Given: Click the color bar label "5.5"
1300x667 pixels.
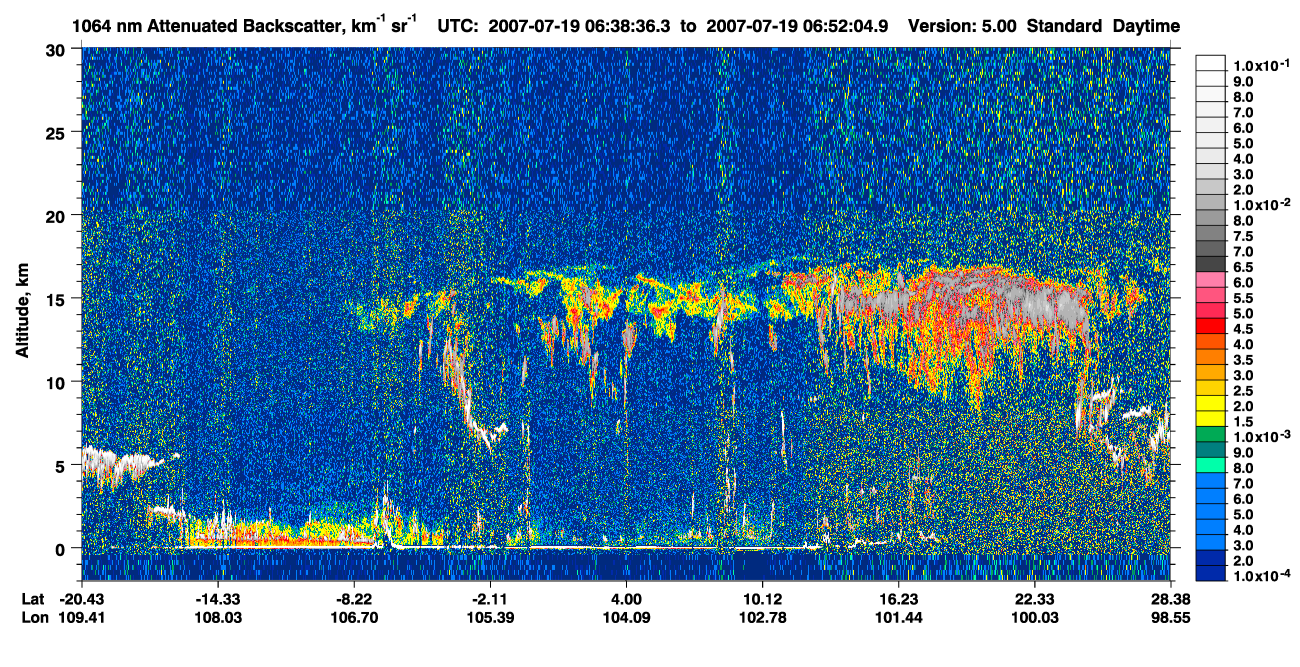Looking at the screenshot, I should (x=1243, y=299).
